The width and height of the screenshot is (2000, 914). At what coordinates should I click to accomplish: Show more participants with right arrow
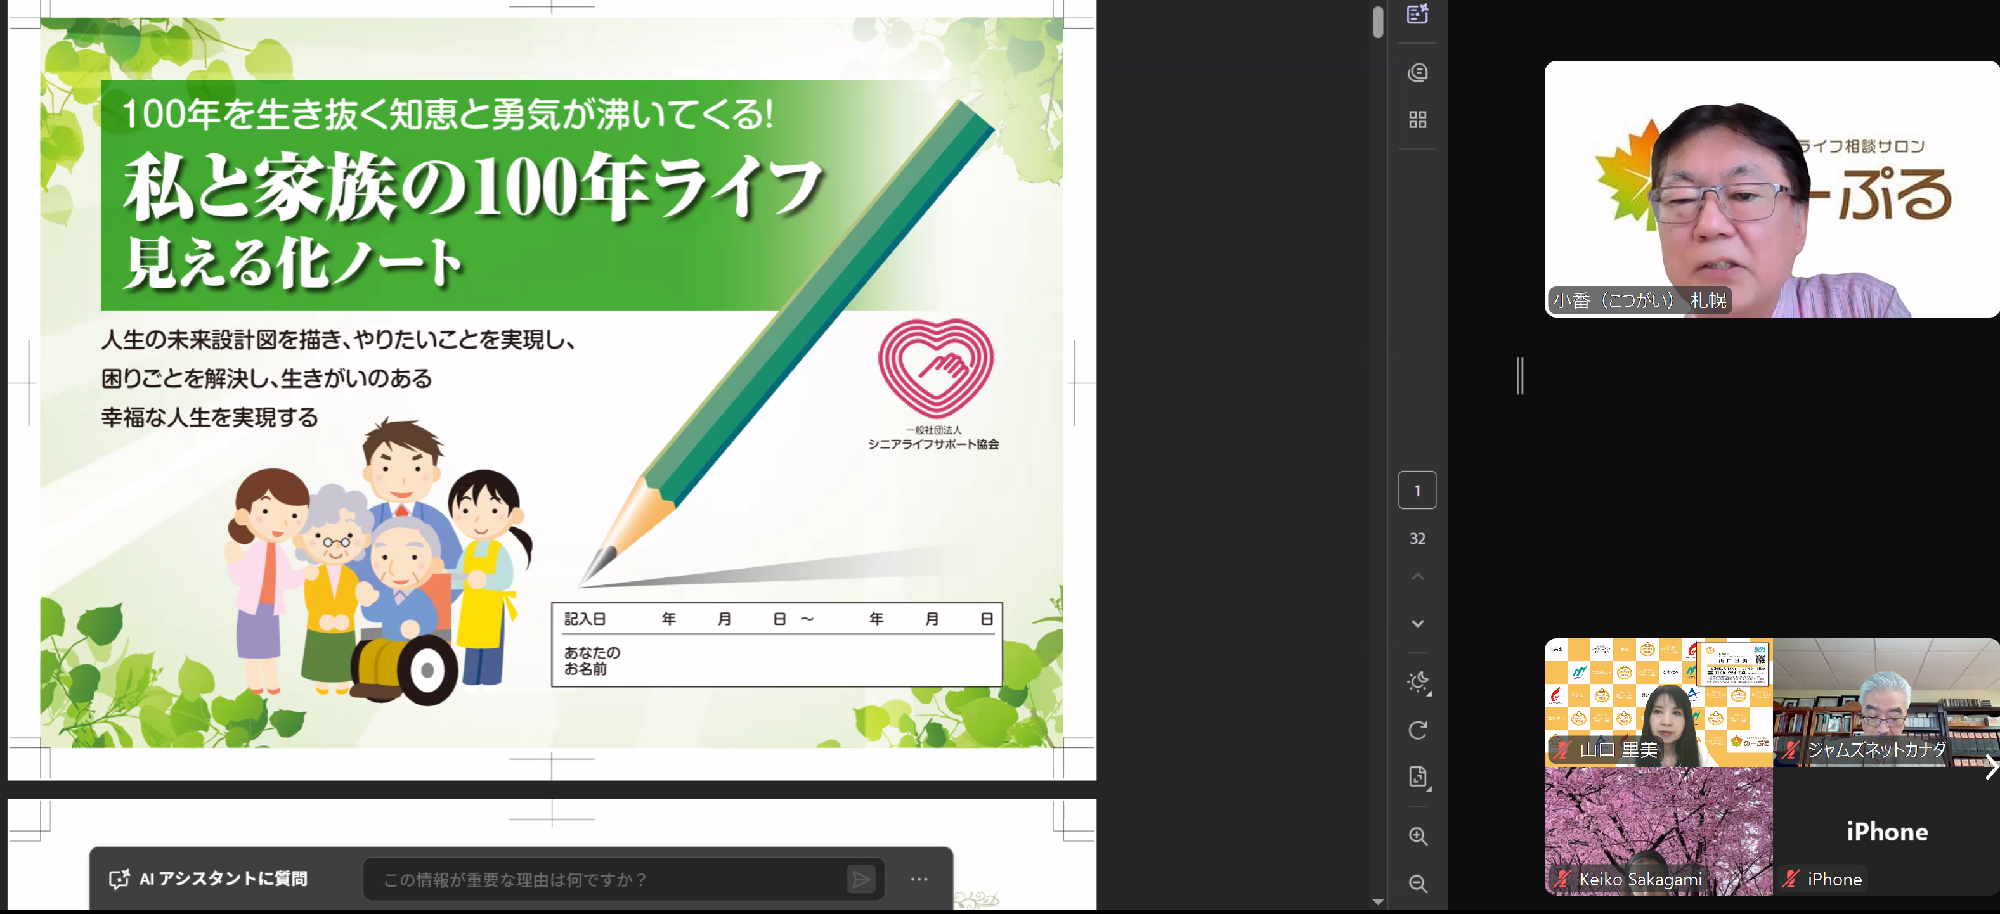pyautogui.click(x=1990, y=767)
